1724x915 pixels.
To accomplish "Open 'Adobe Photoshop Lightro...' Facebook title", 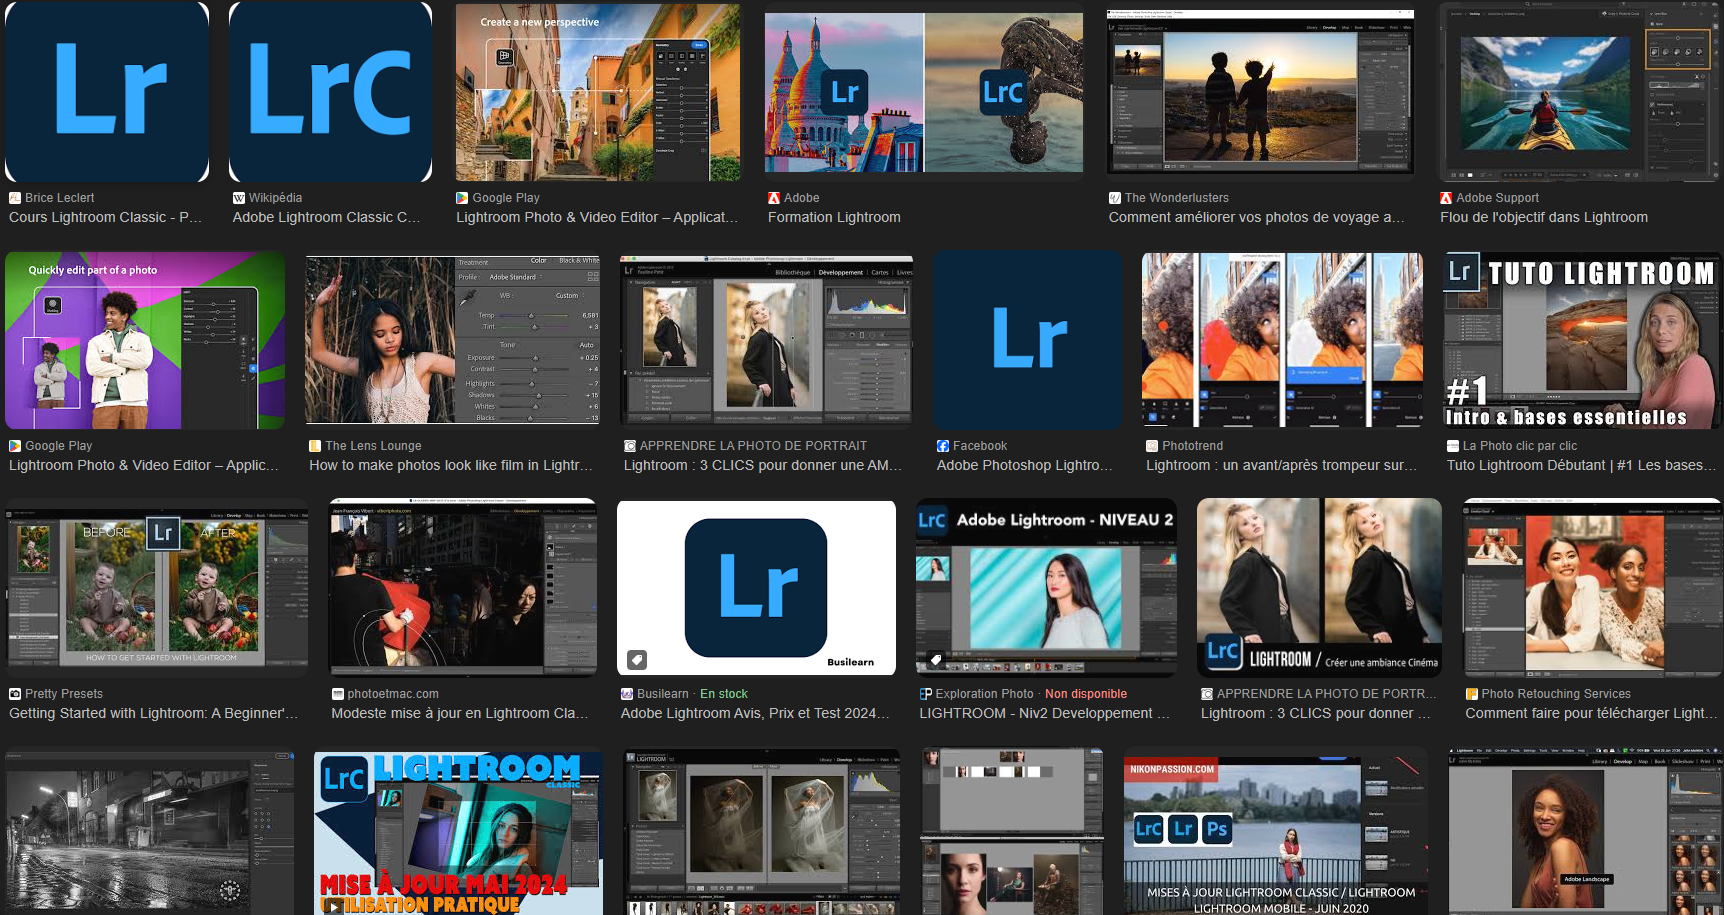I will tap(1024, 465).
